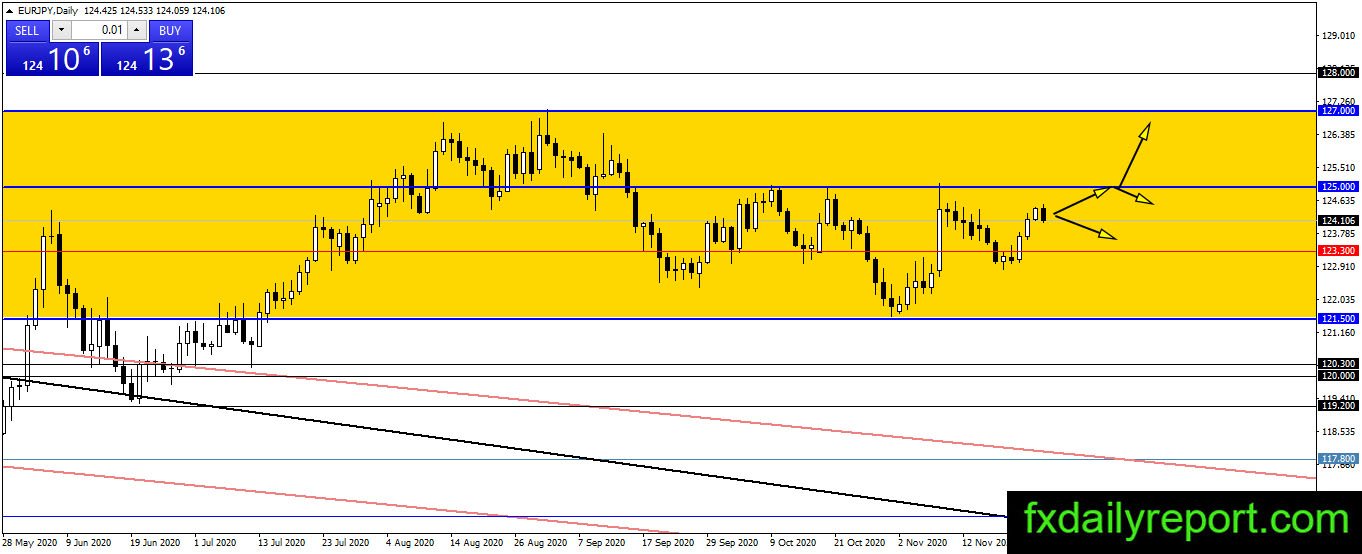Click the 7 Sep 2020 date label
The height and width of the screenshot is (554, 1362).
(x=602, y=544)
